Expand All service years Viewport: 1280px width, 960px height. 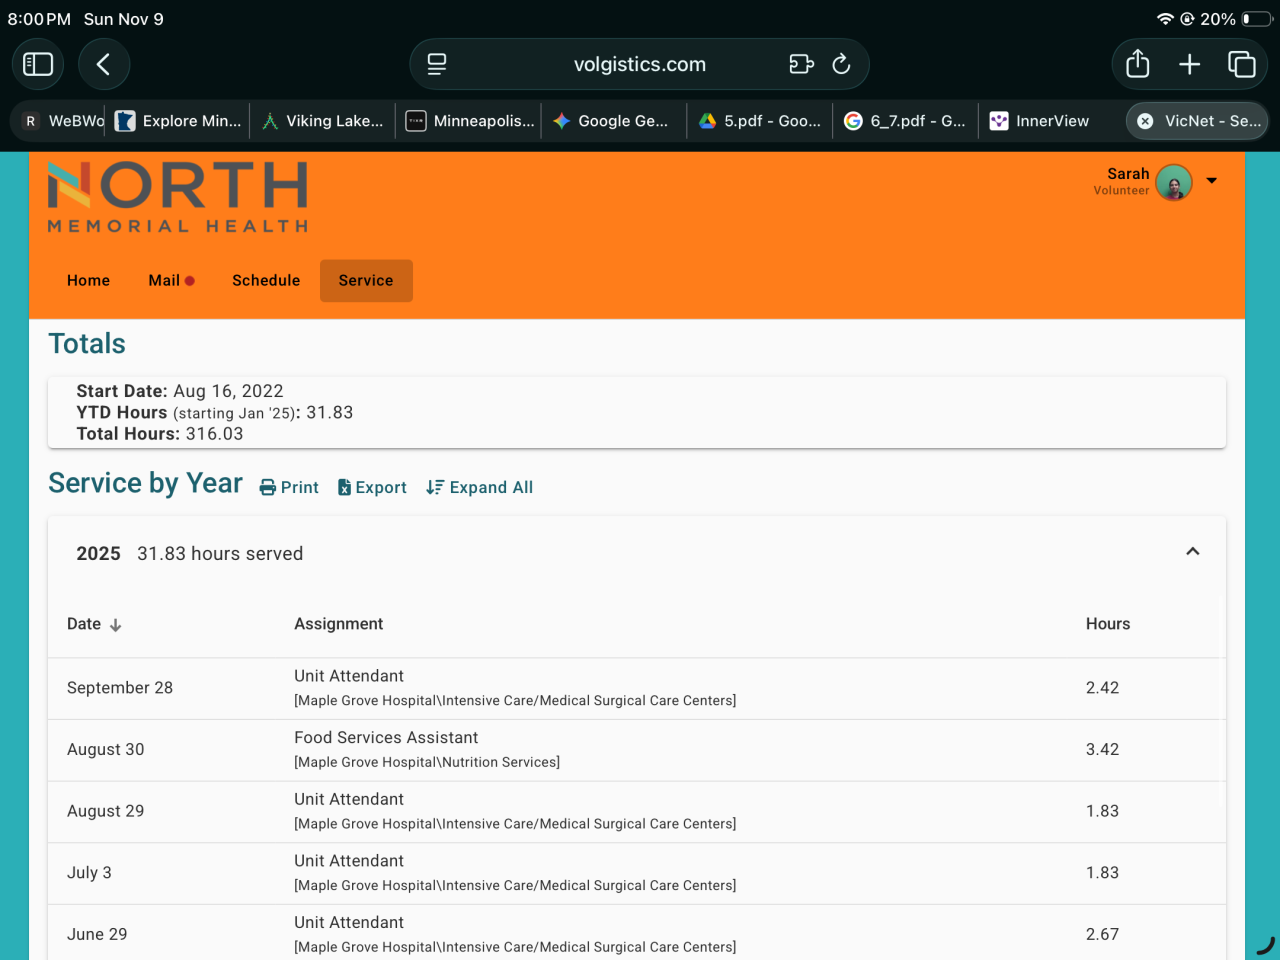click(479, 488)
